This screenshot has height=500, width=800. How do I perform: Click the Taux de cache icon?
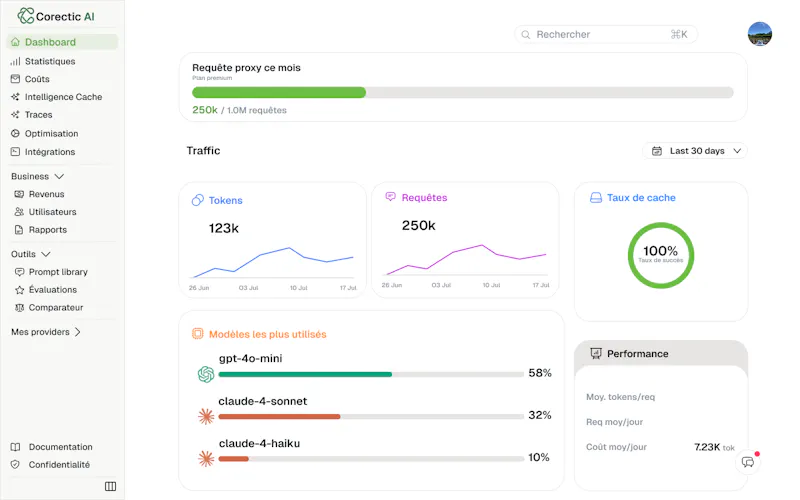(x=595, y=197)
